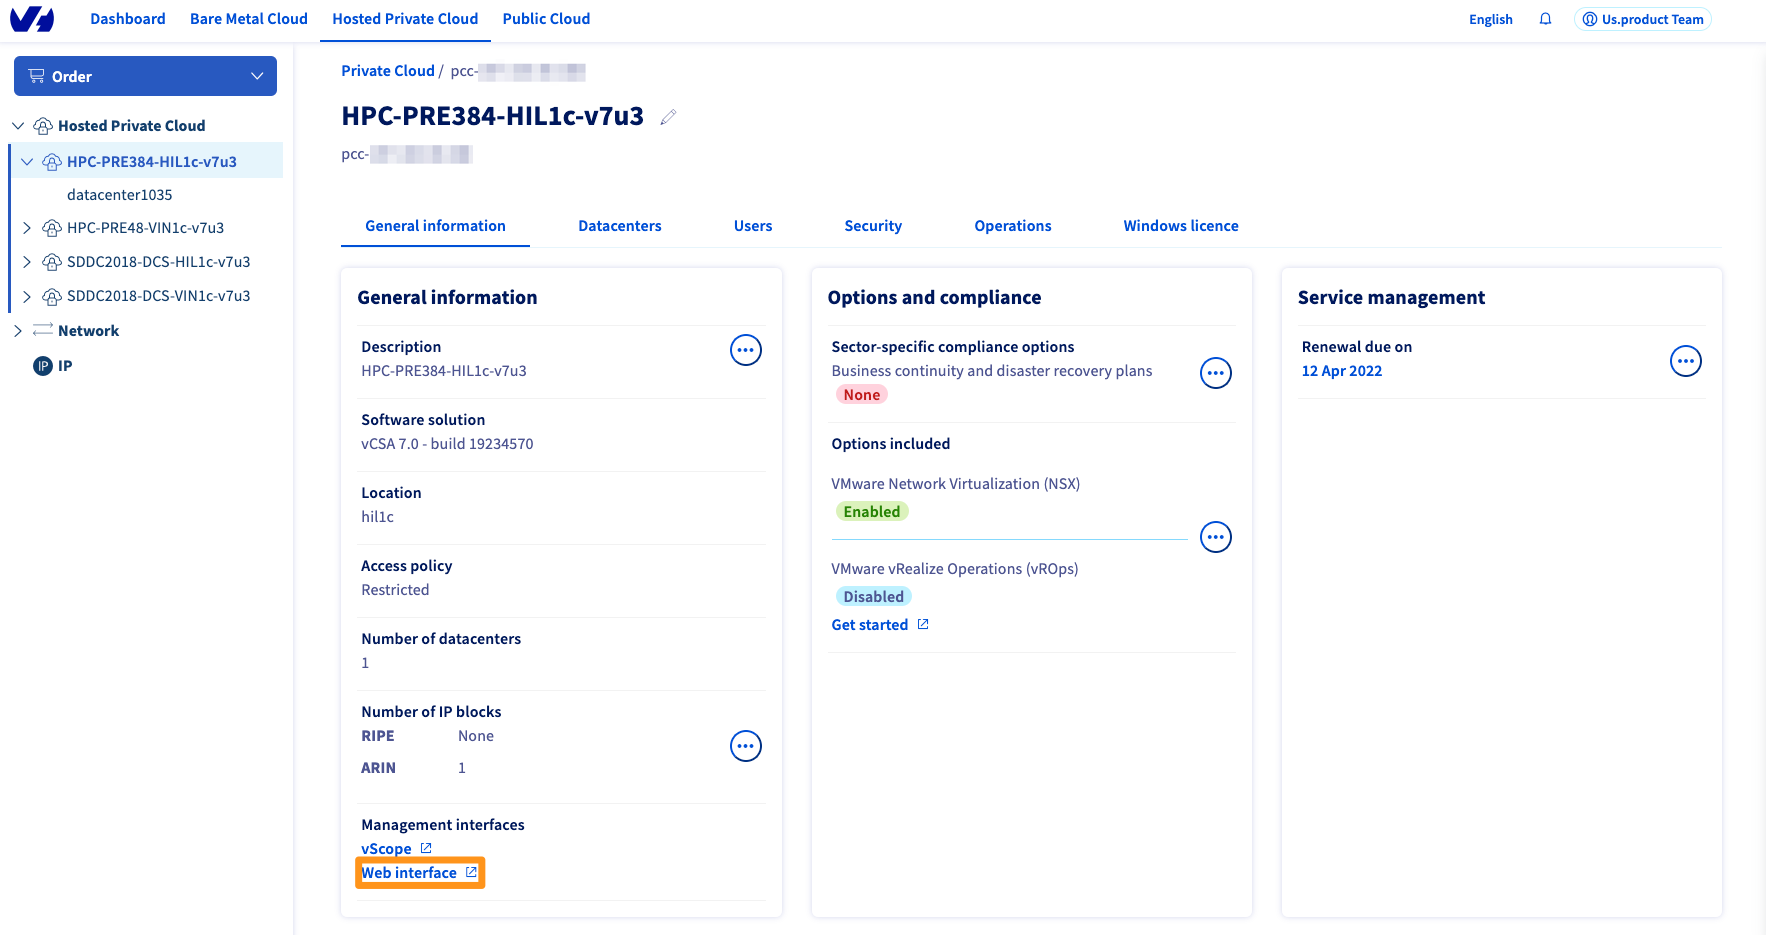This screenshot has height=935, width=1766.
Task: Click the vROps Disabled badge
Action: click(874, 597)
